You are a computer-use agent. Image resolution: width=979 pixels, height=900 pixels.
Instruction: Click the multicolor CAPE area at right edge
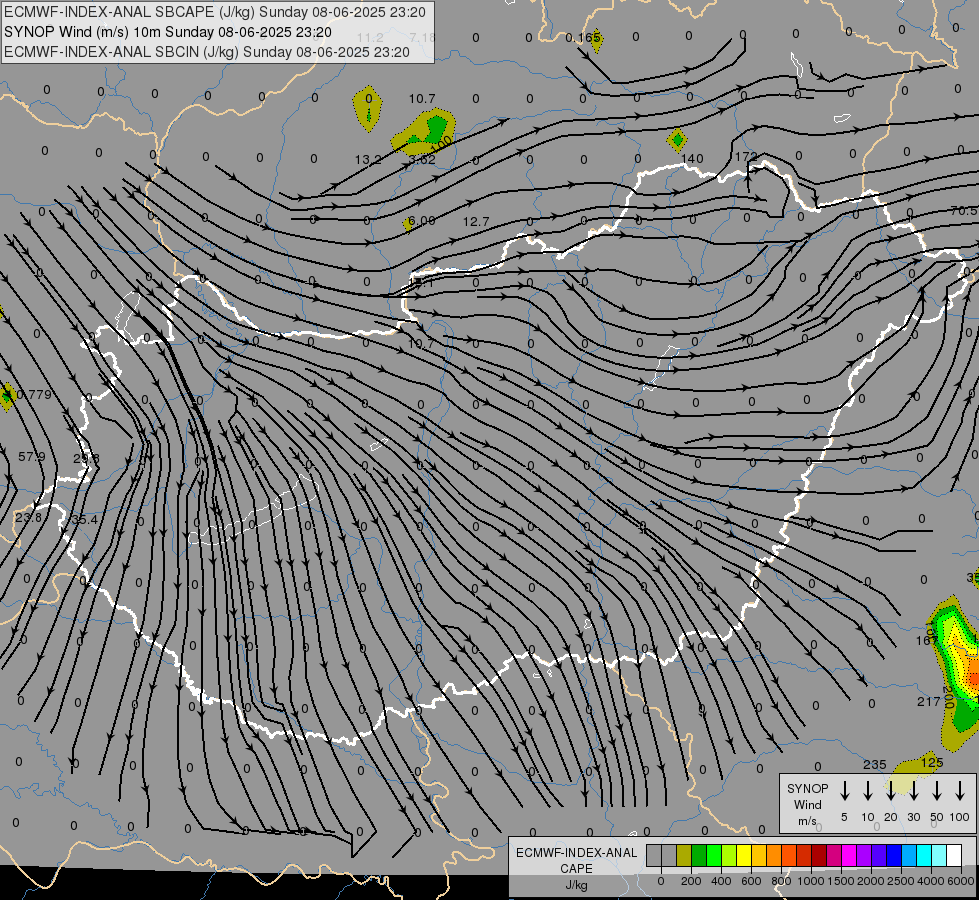point(954,671)
